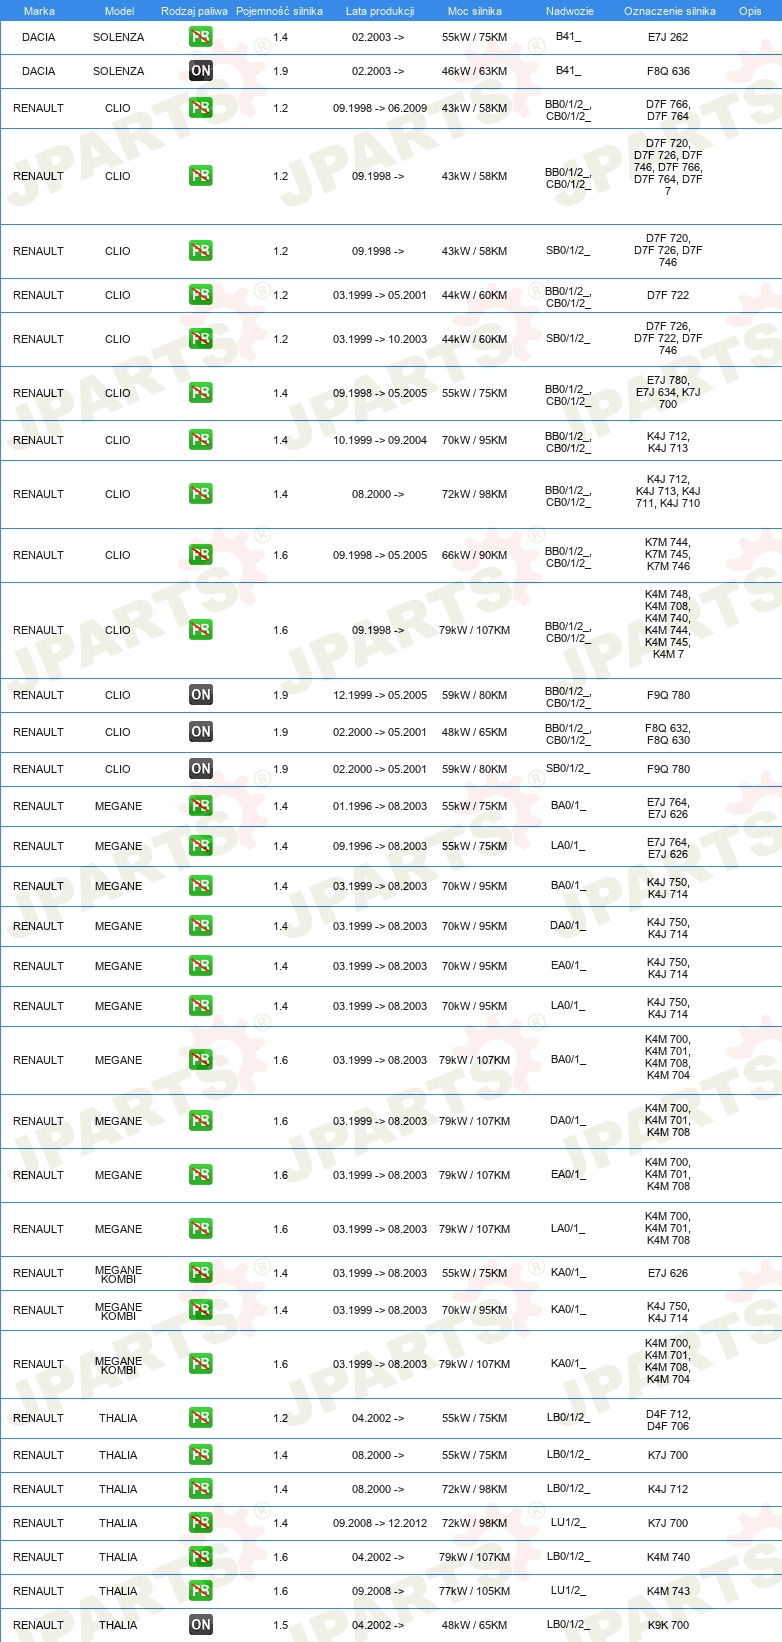Select power cell "66kW / 90KM"
Screen dimensions: 782x1642
click(x=475, y=555)
